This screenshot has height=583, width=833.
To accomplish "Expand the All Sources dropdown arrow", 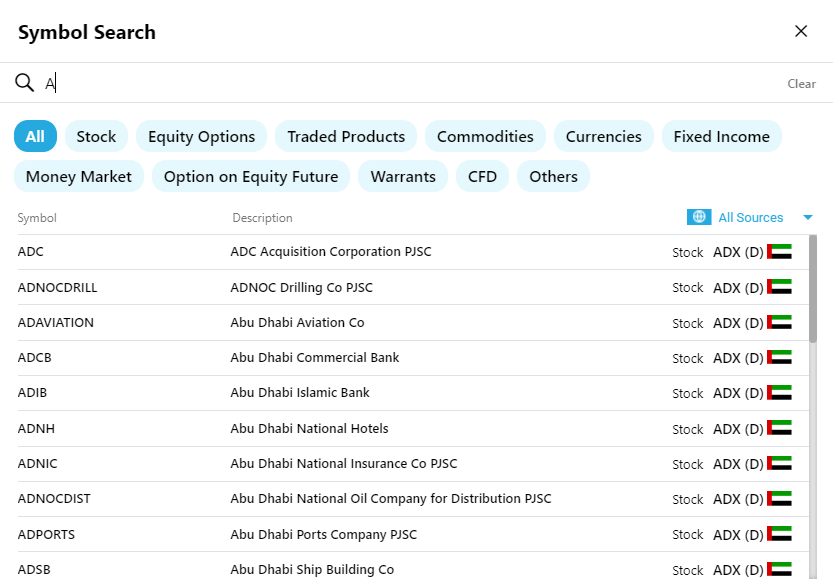I will 807,218.
